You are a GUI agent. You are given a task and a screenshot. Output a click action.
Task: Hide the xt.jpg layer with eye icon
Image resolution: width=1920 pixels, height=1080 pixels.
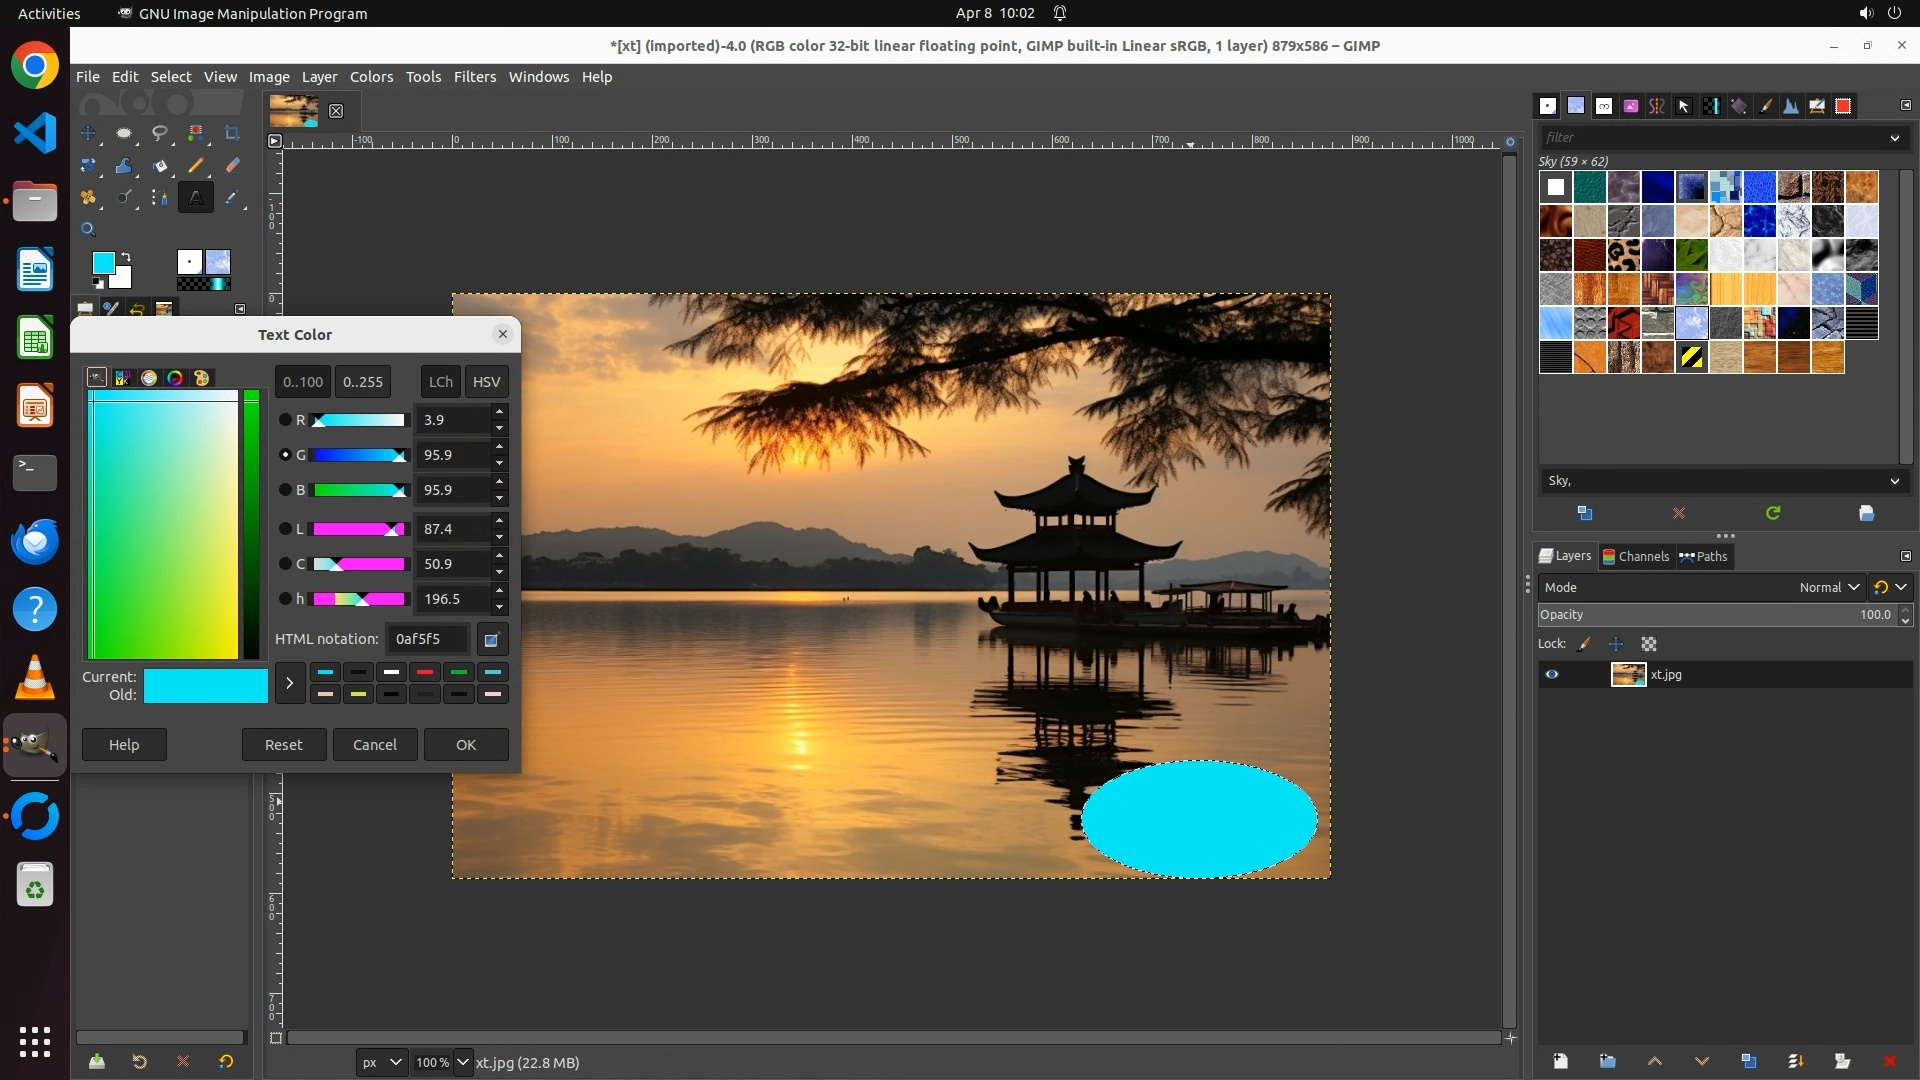pyautogui.click(x=1552, y=675)
